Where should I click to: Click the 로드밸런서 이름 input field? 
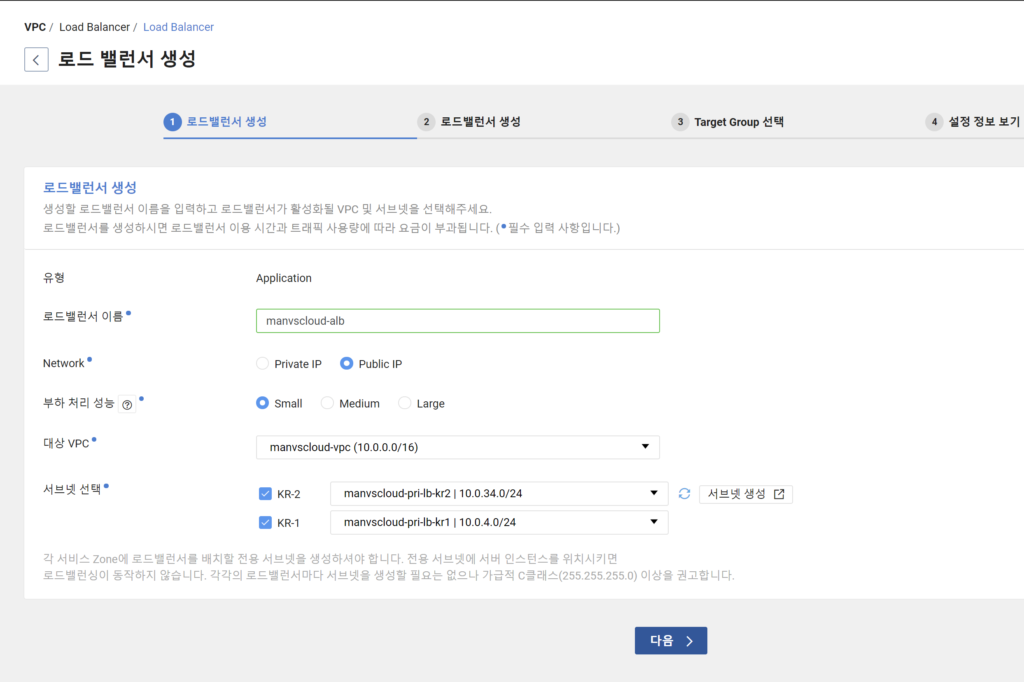[x=456, y=320]
